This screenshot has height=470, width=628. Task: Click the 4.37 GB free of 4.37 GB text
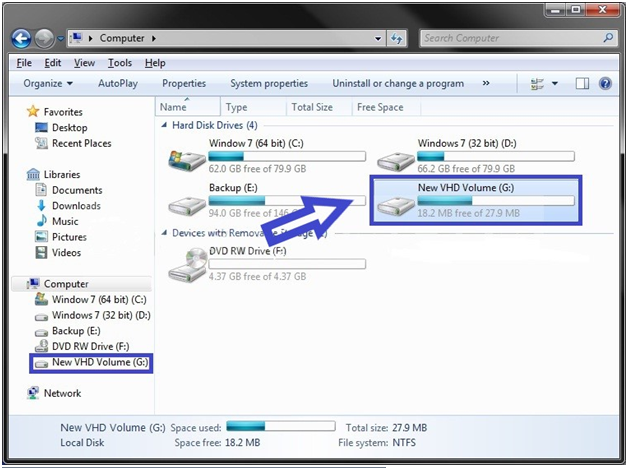tap(257, 277)
